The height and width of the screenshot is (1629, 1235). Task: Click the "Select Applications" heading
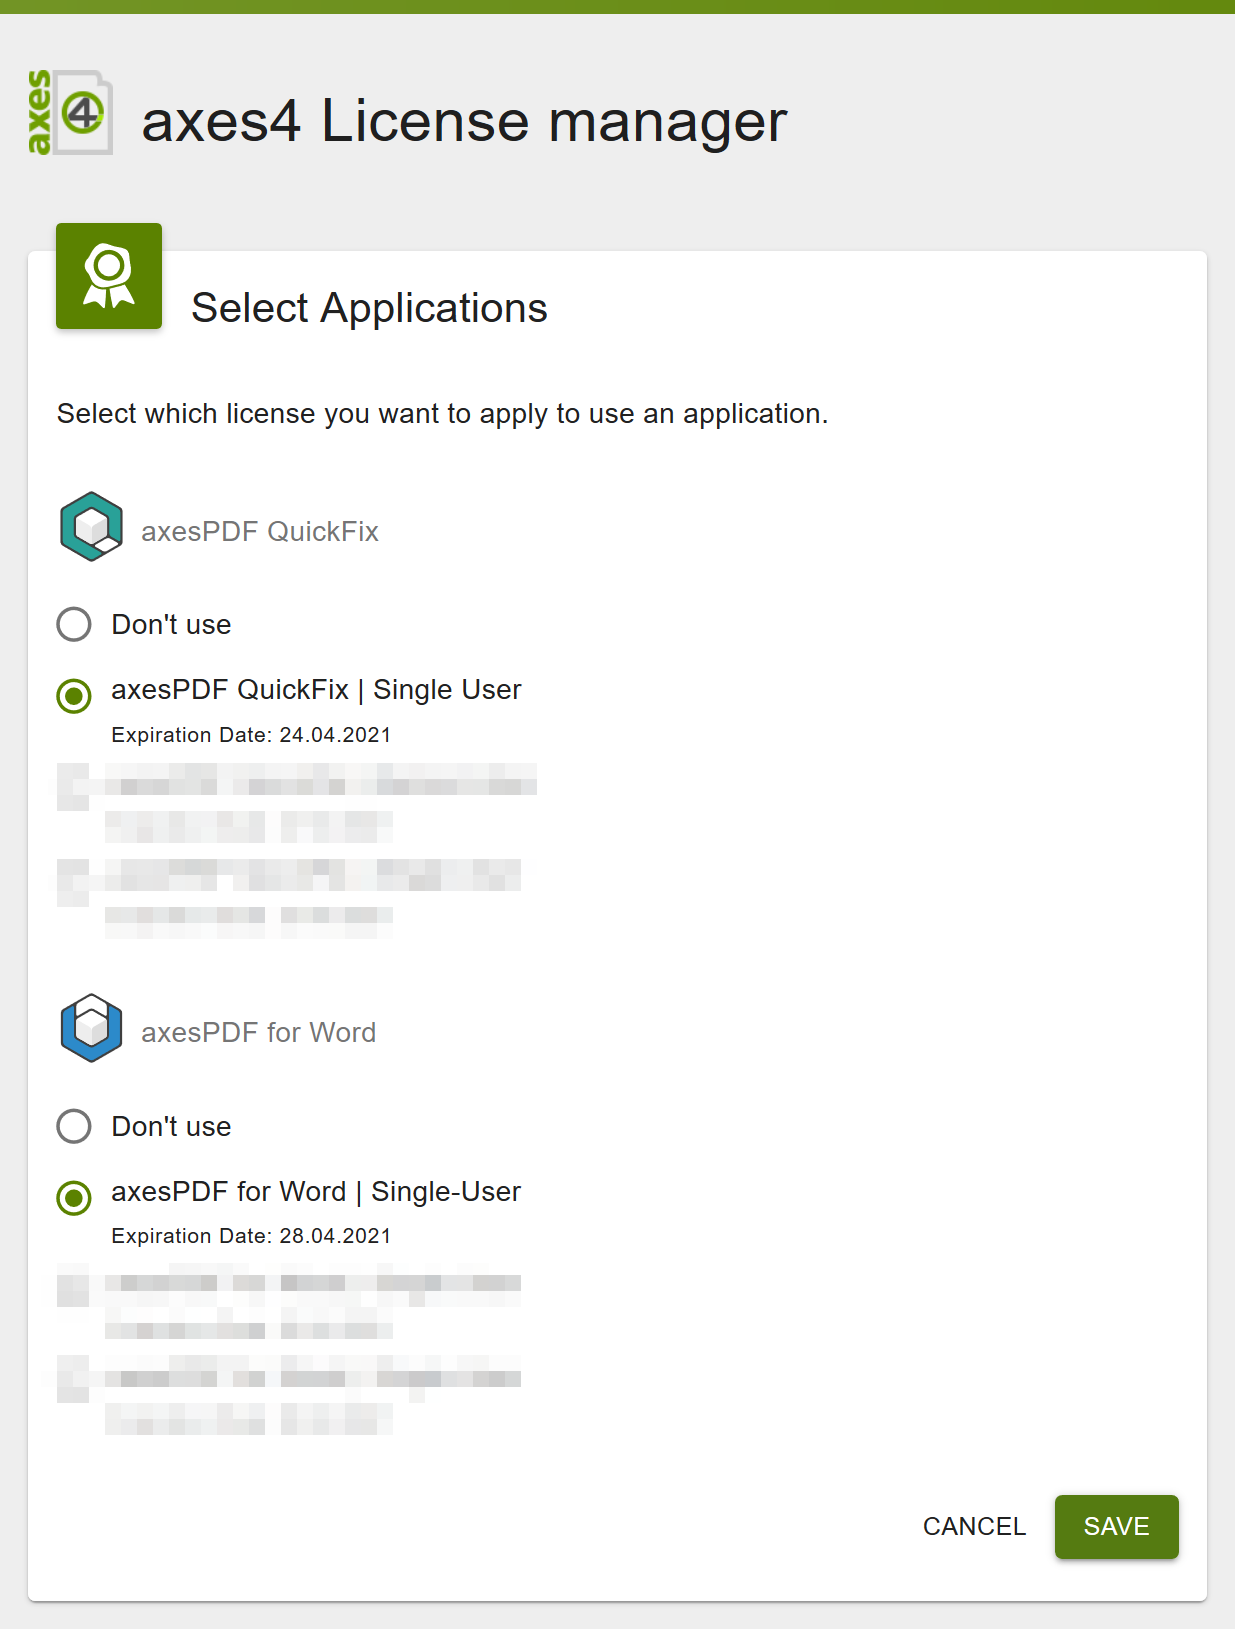369,308
